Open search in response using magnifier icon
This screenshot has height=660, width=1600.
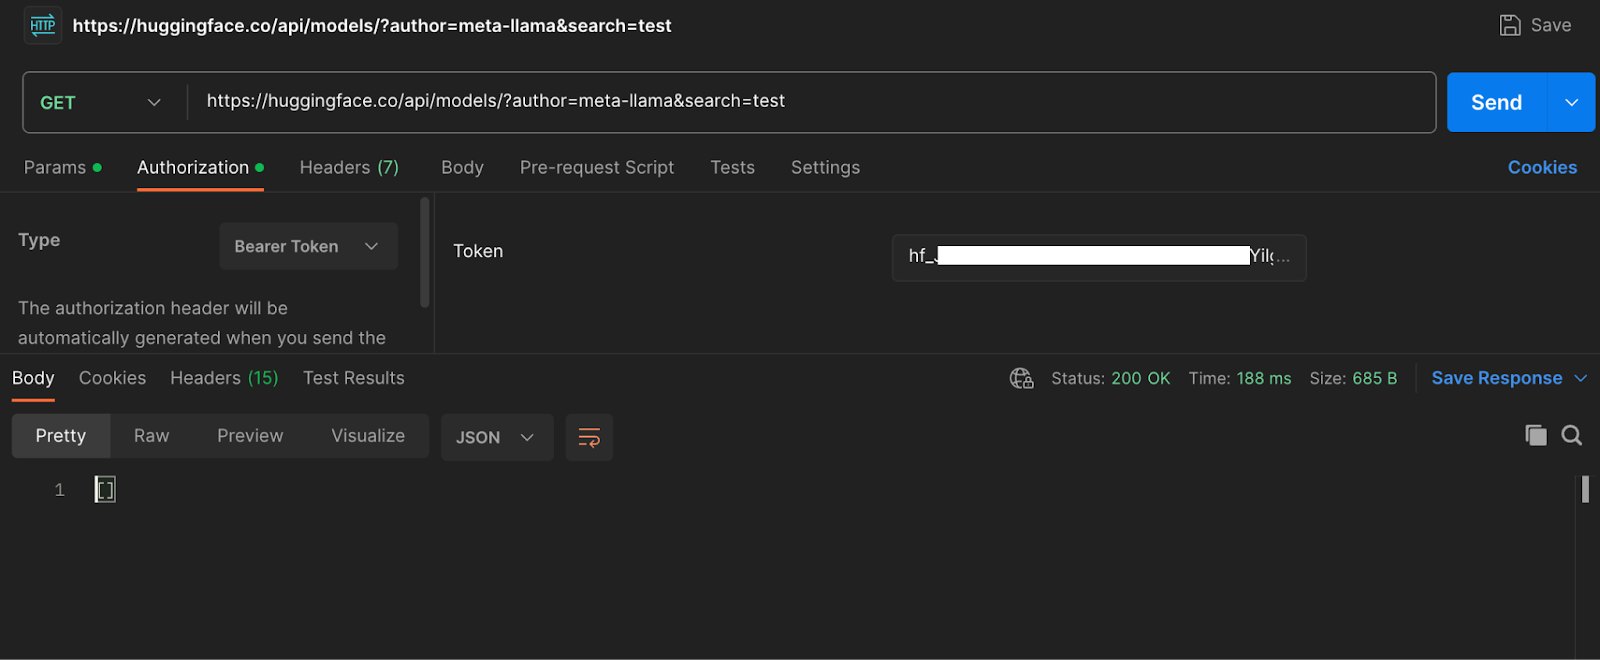click(x=1572, y=435)
